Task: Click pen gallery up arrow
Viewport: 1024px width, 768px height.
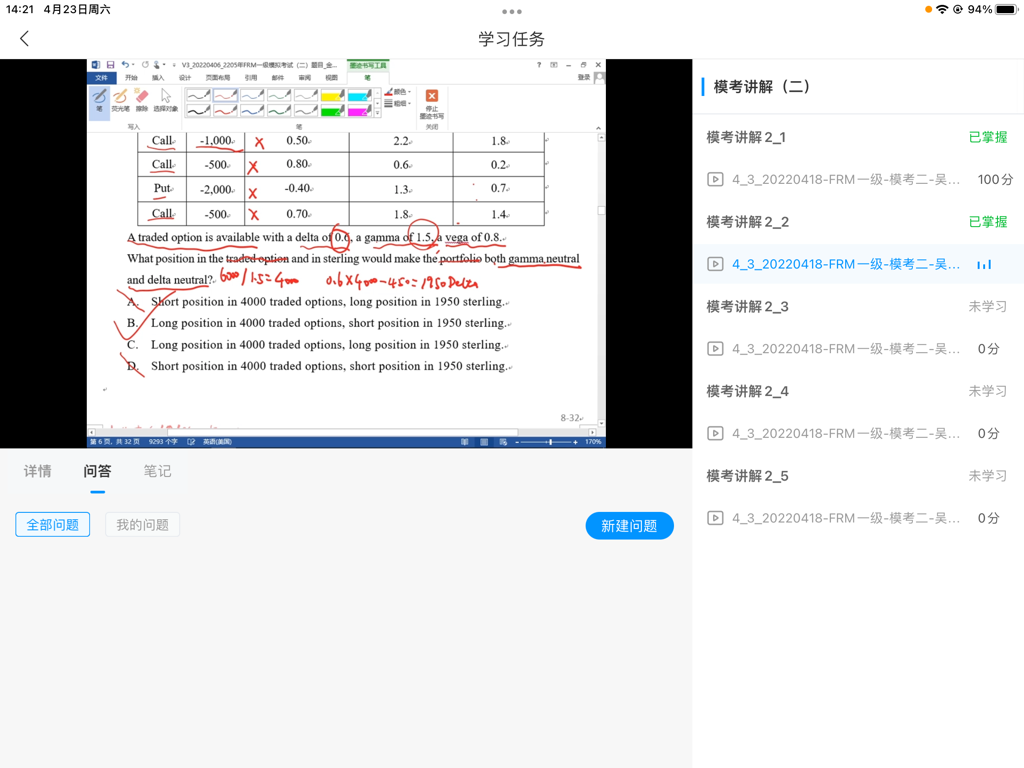Action: [377, 93]
